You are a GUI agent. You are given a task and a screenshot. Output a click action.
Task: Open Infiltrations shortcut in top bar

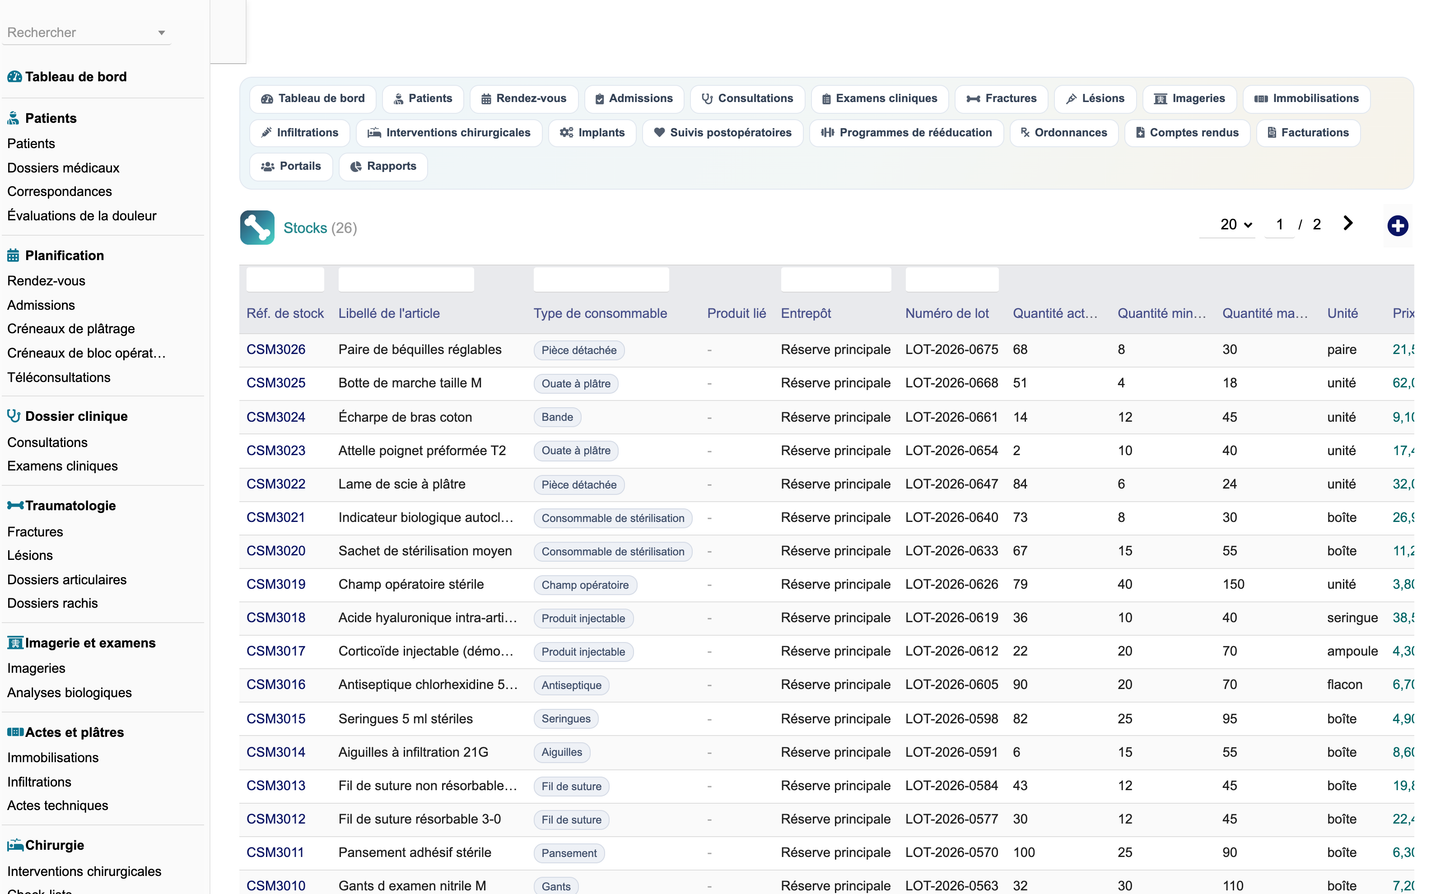pyautogui.click(x=300, y=133)
